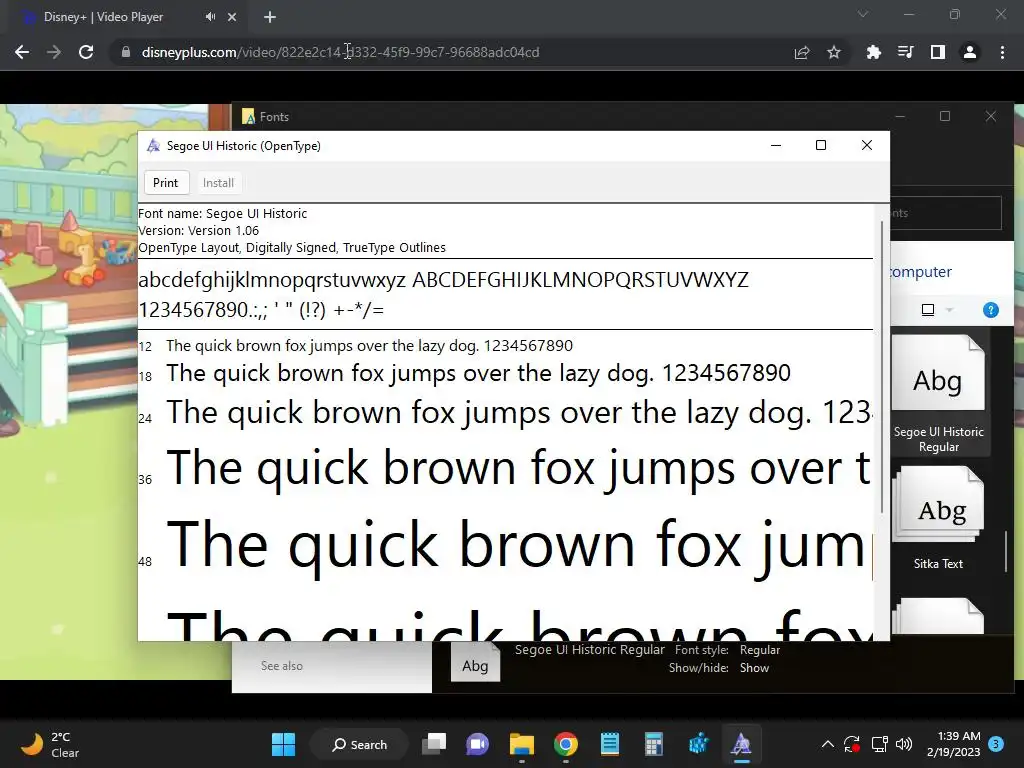The height and width of the screenshot is (768, 1024).
Task: Open Chrome tab search chevron
Action: [x=863, y=14]
